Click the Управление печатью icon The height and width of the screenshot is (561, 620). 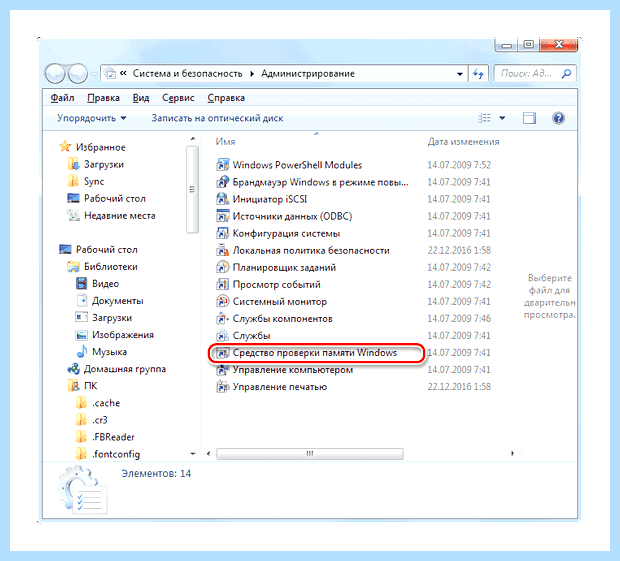click(222, 387)
